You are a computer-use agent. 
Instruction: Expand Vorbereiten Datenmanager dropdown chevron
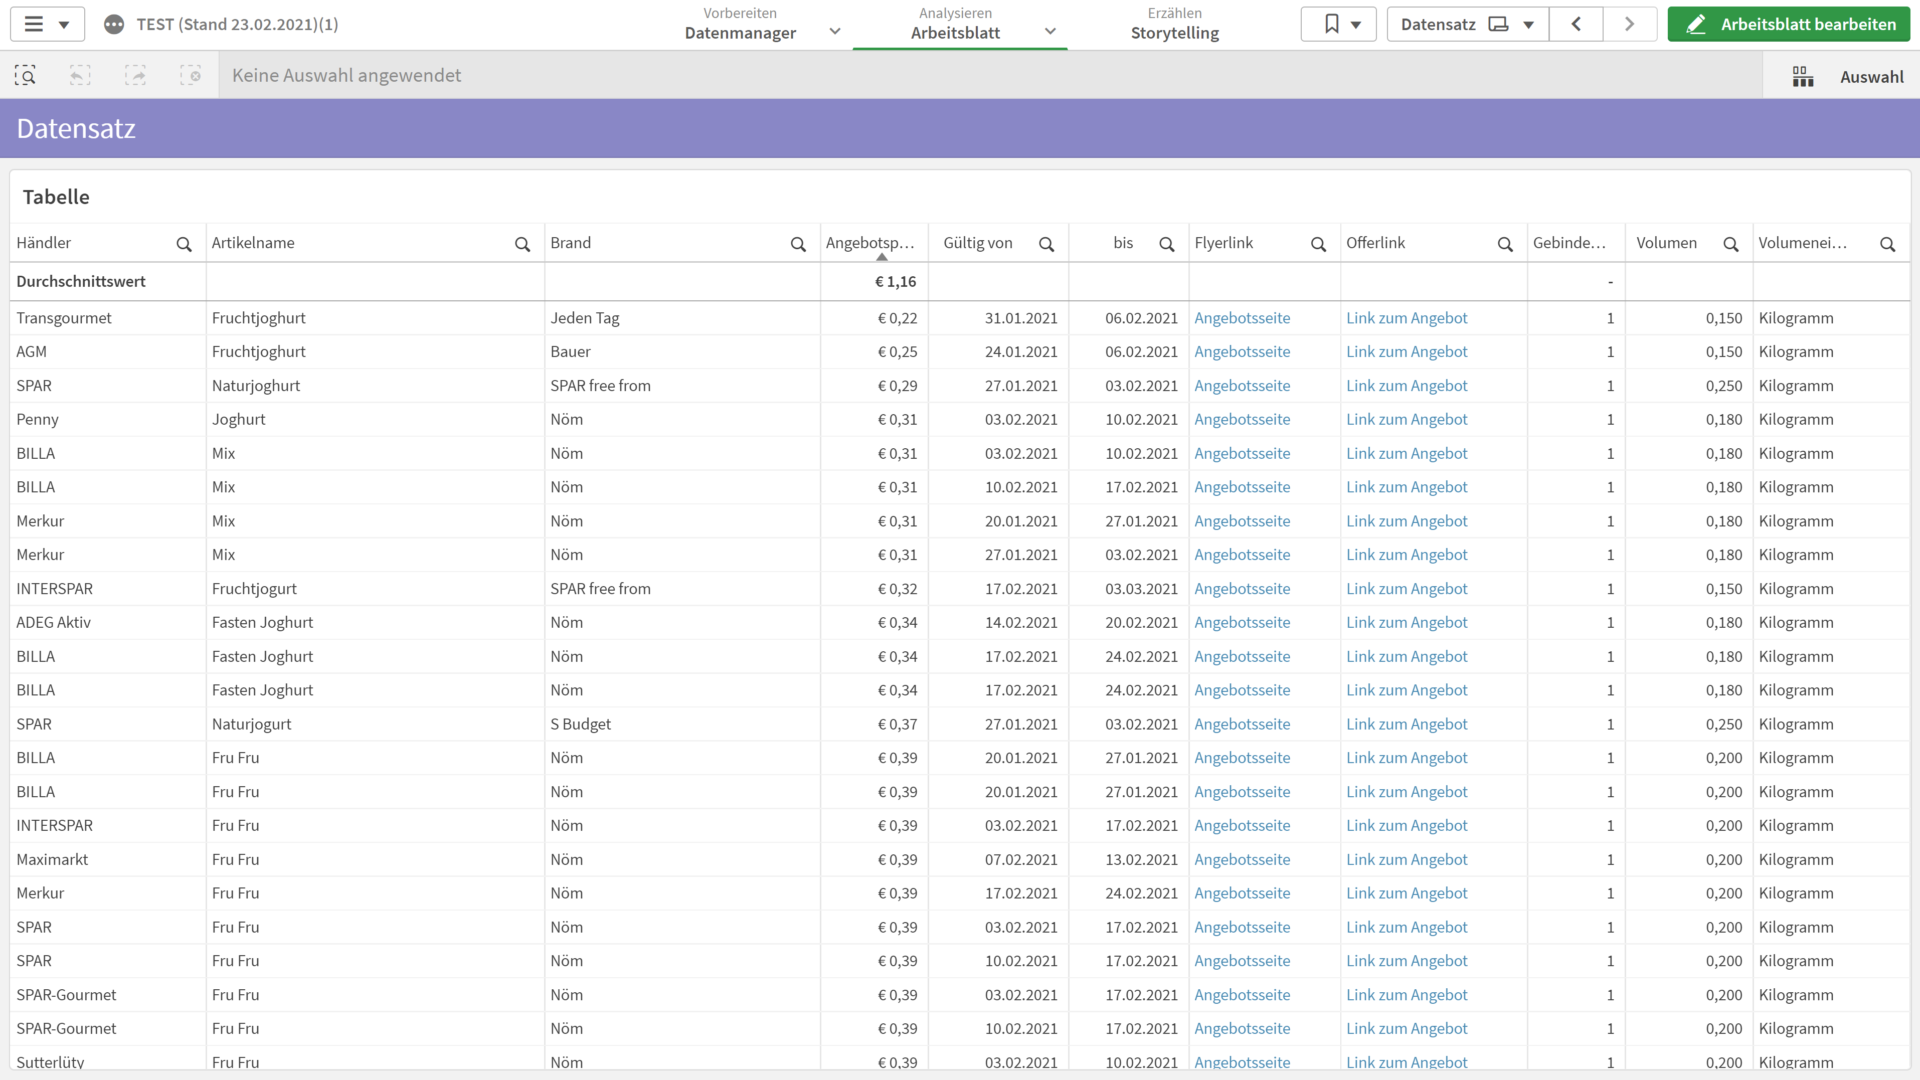click(835, 31)
